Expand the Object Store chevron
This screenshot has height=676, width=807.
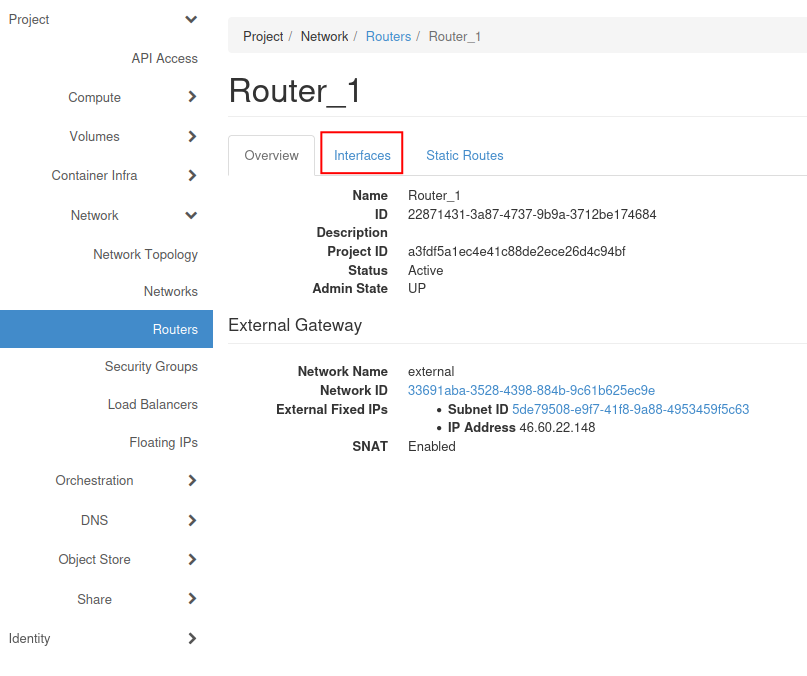pyautogui.click(x=192, y=560)
